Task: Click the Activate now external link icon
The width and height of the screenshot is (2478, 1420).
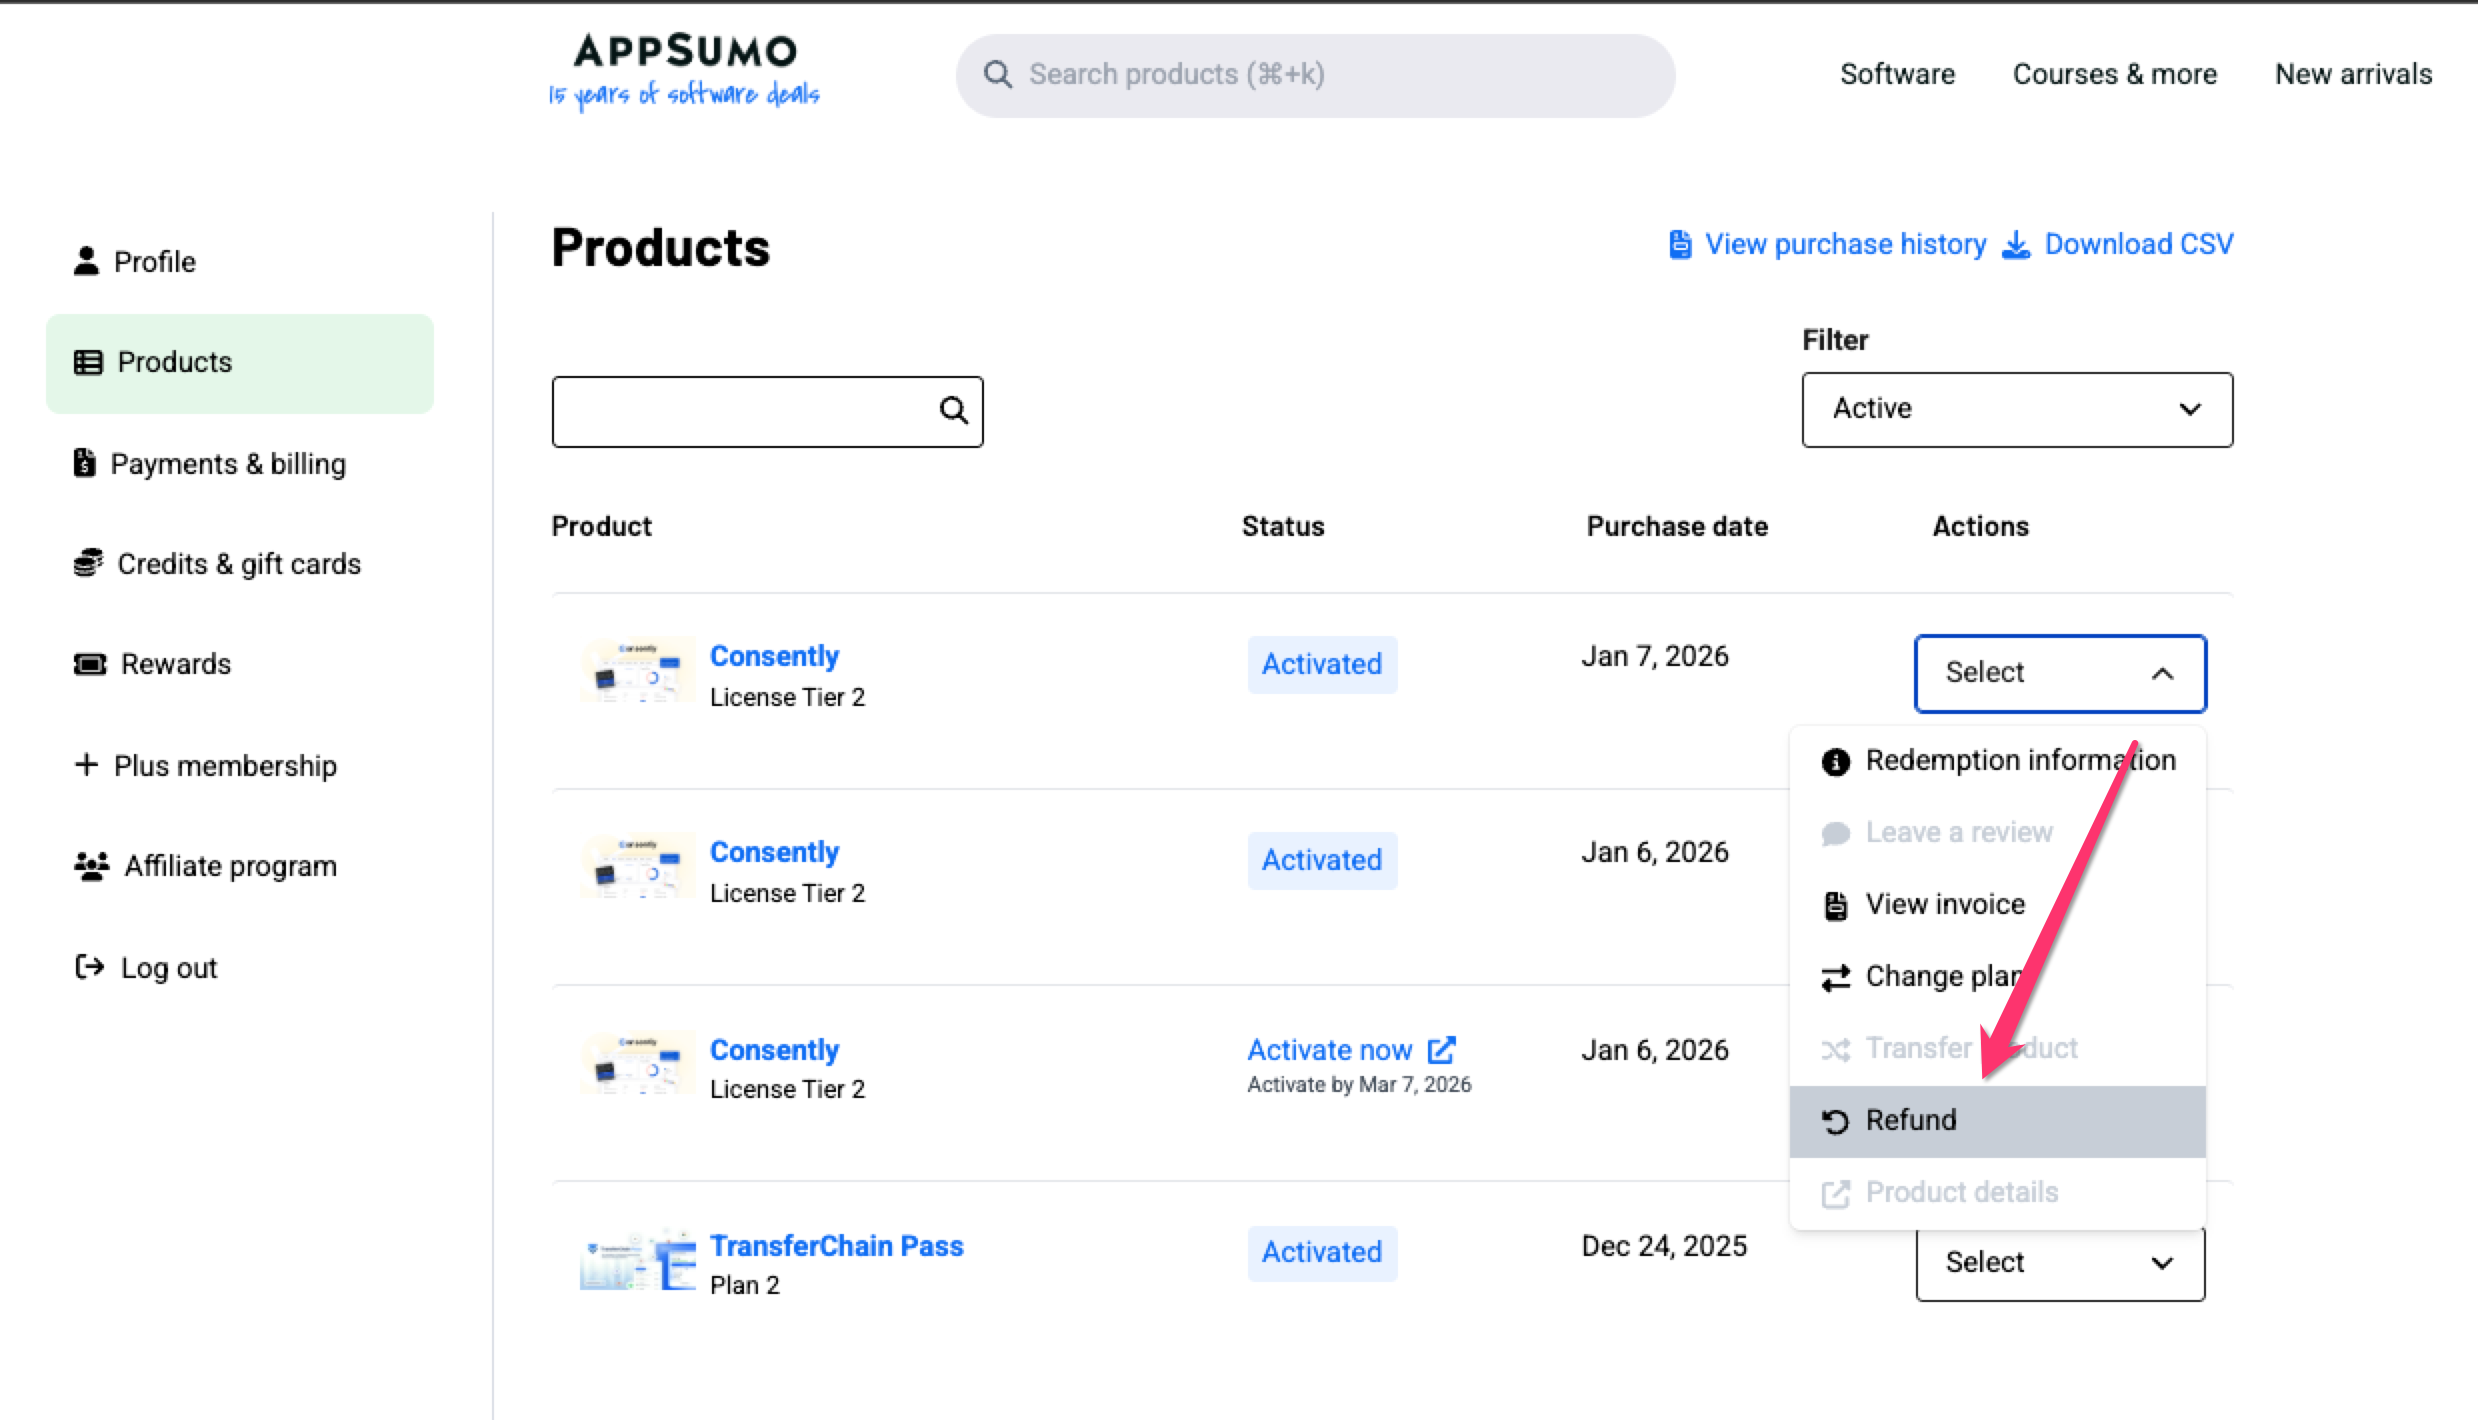Action: [x=1441, y=1050]
